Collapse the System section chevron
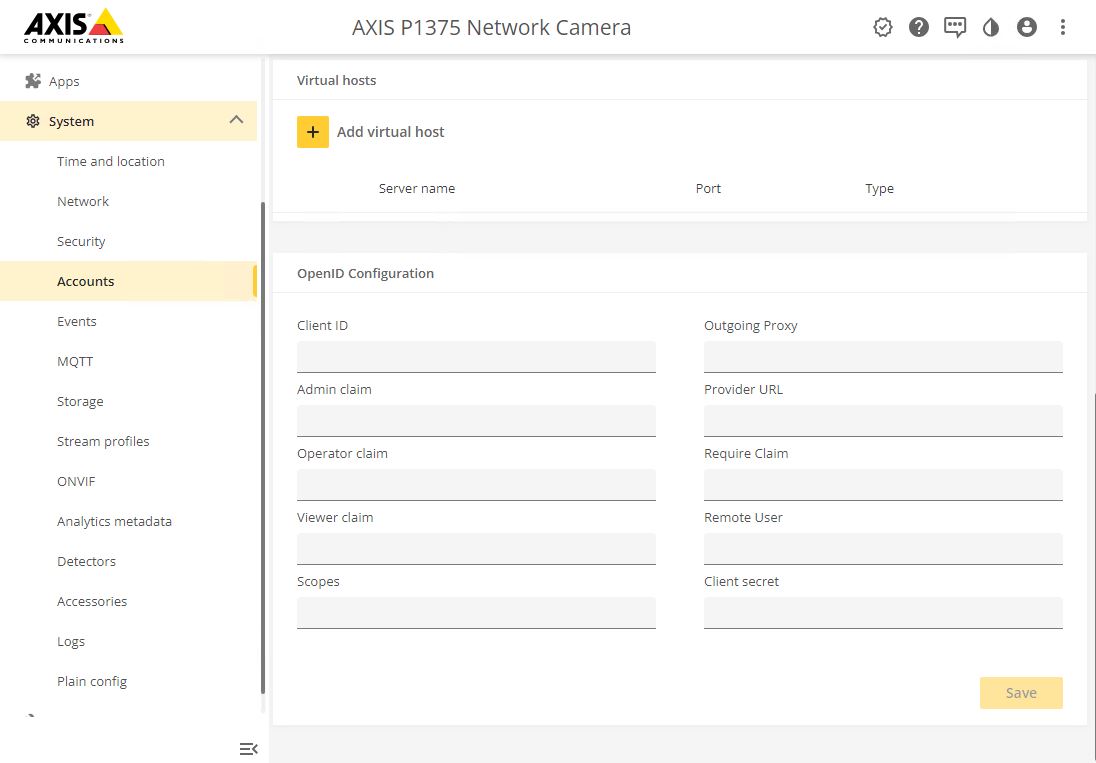Viewport: 1096px width, 763px height. (x=236, y=119)
